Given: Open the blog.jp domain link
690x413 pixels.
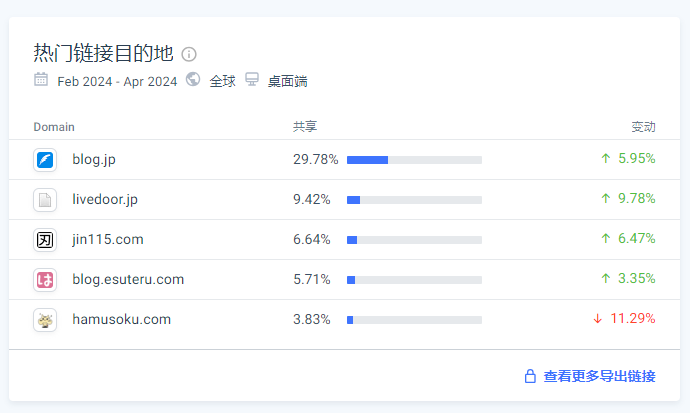Looking at the screenshot, I should point(94,159).
